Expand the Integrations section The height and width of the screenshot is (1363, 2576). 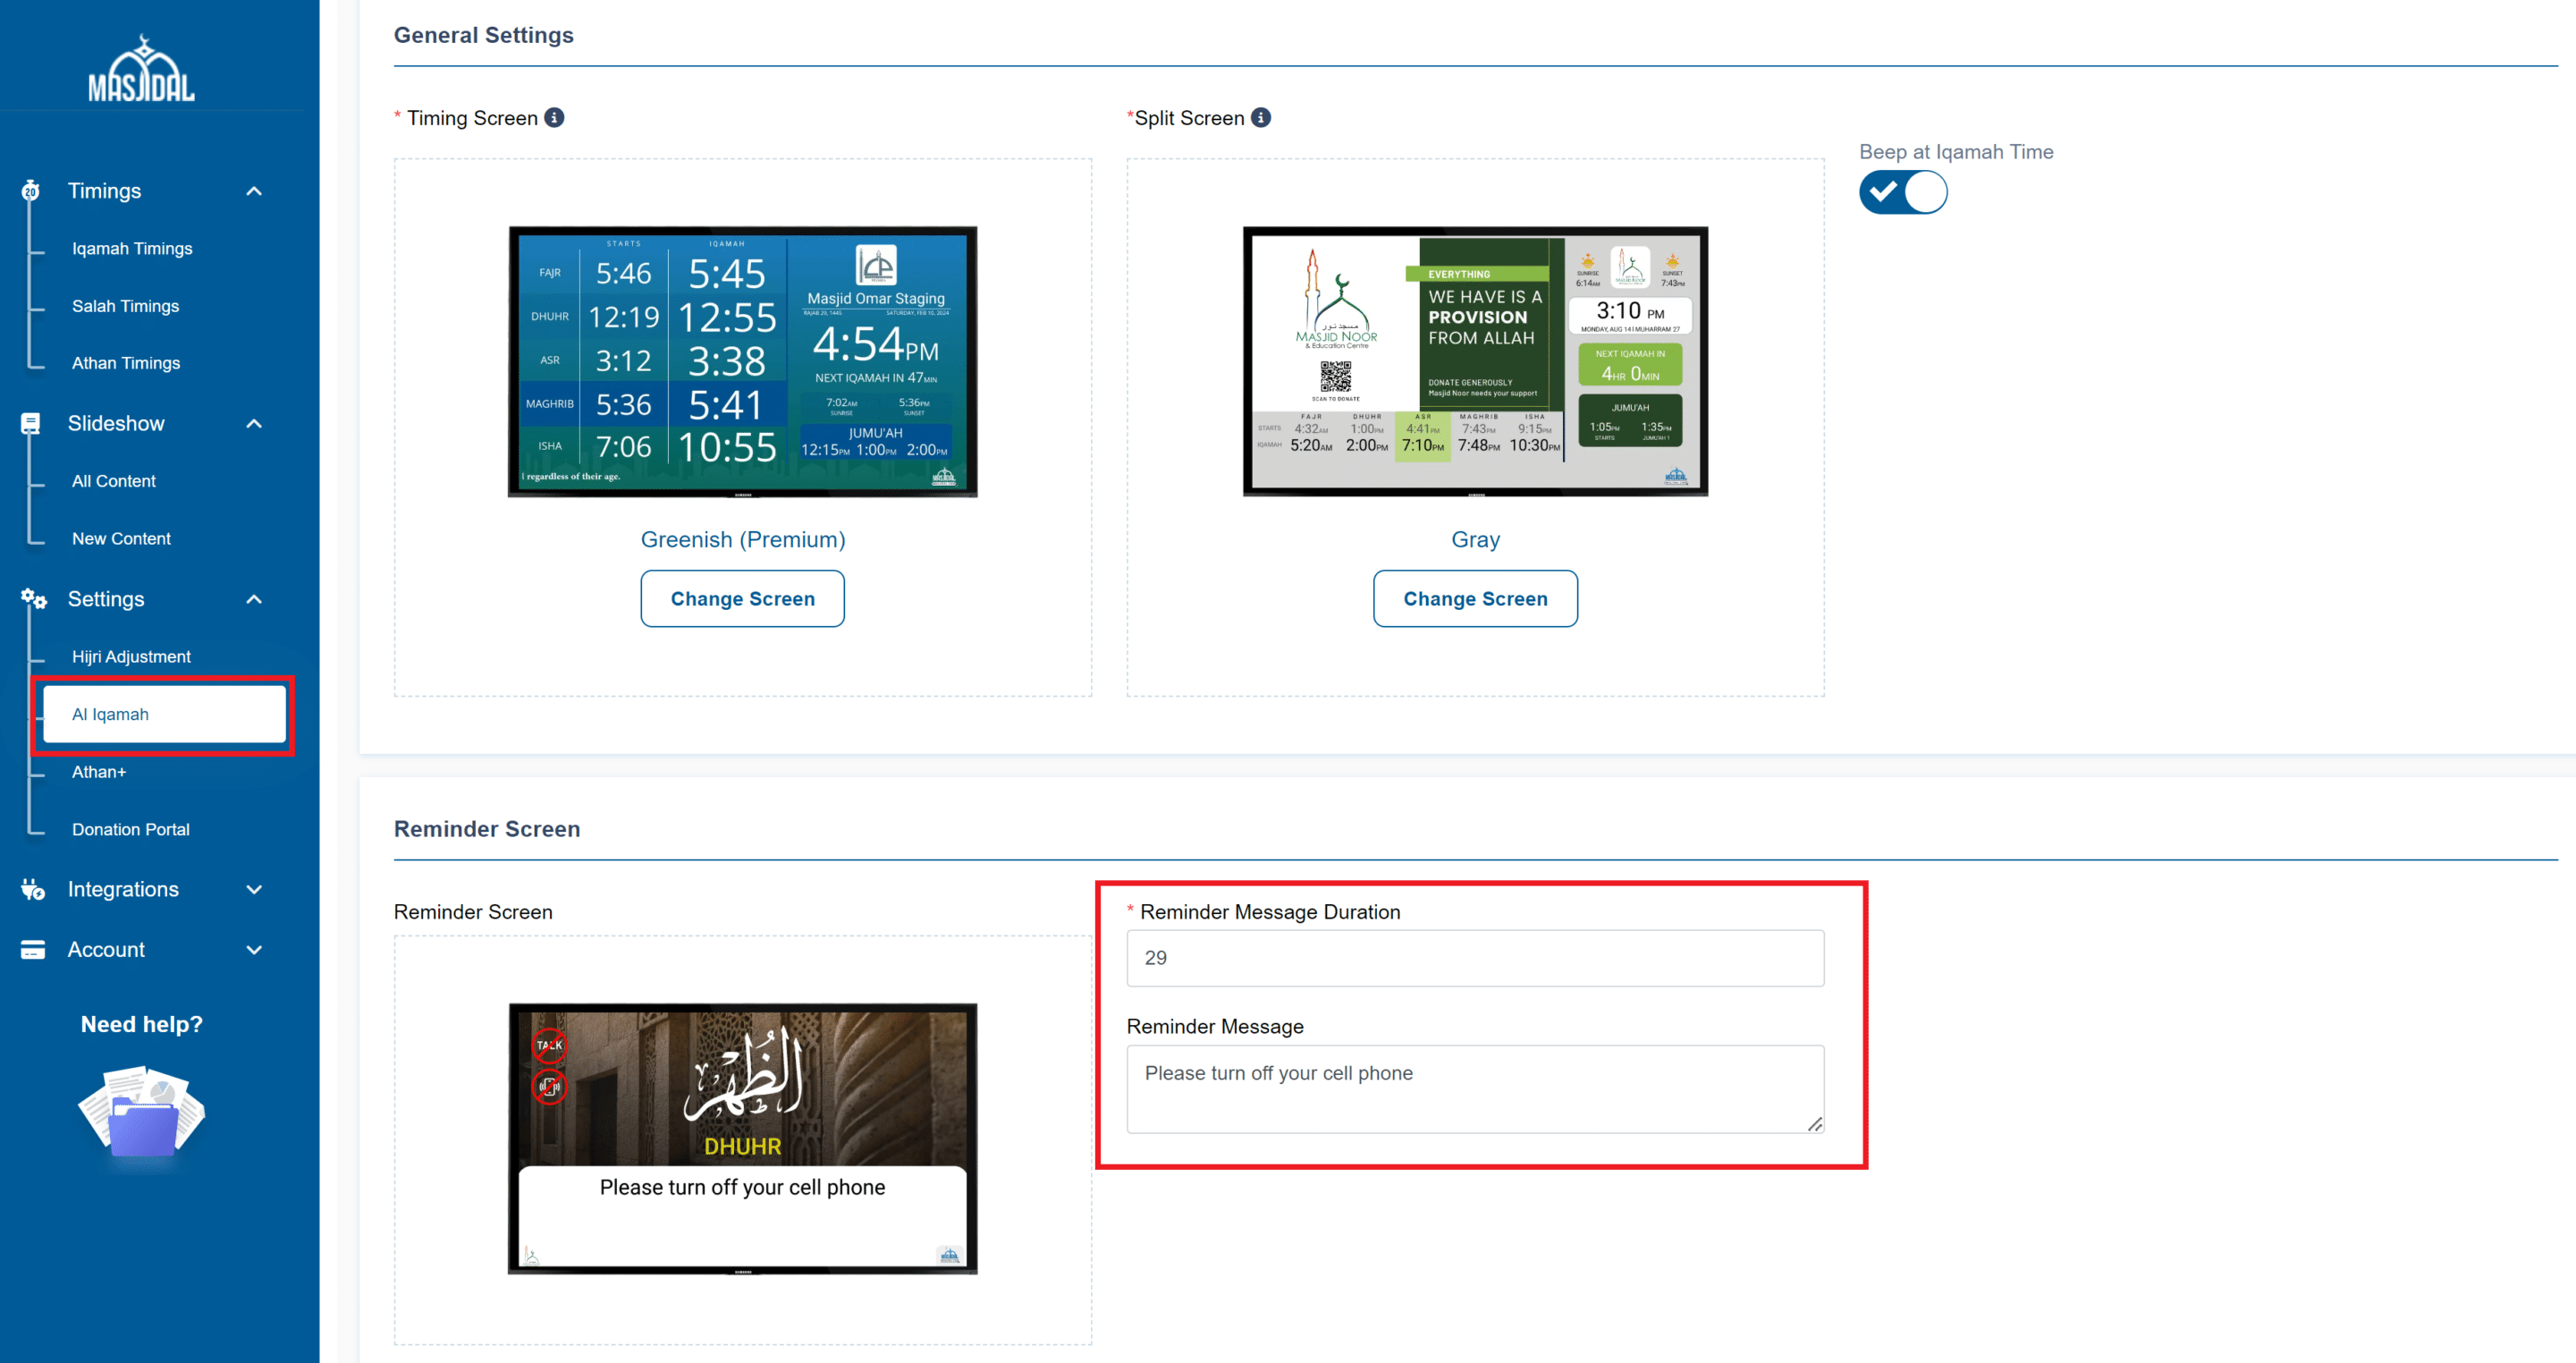point(253,889)
